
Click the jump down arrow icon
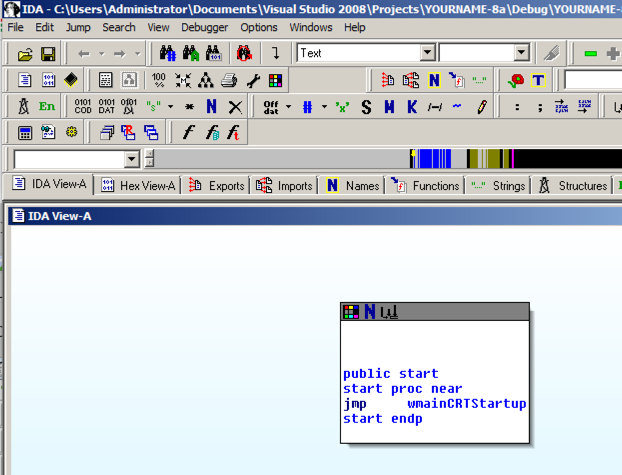pos(275,53)
